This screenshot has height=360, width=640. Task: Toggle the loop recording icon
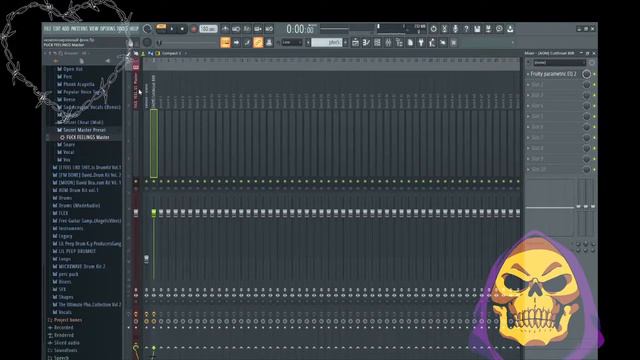pyautogui.click(x=269, y=29)
